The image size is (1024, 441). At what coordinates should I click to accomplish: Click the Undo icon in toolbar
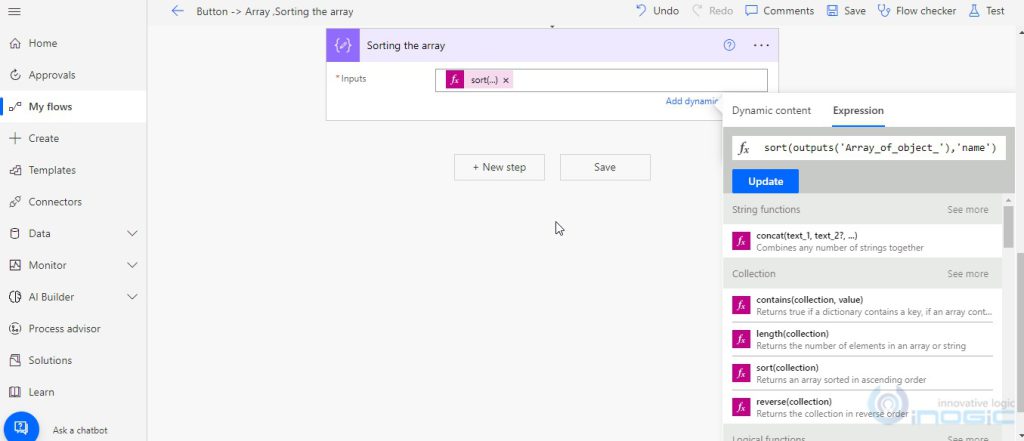pyautogui.click(x=641, y=11)
